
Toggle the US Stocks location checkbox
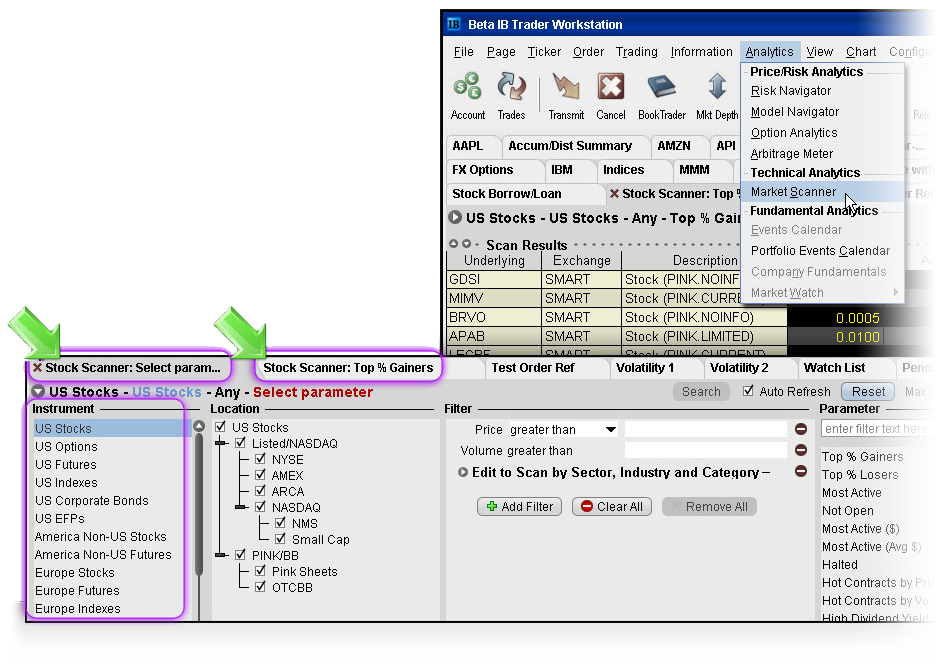221,426
